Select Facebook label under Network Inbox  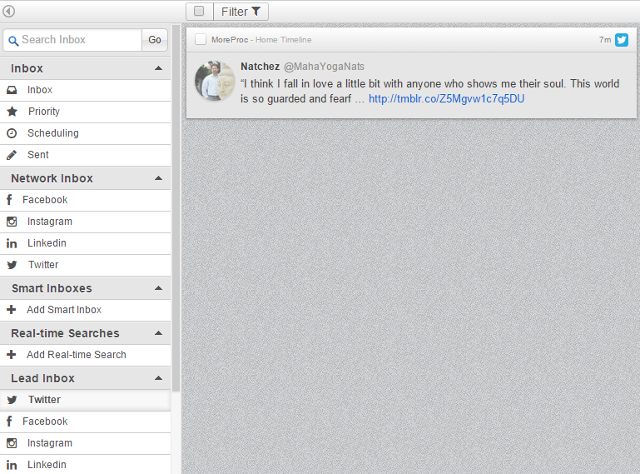pos(45,200)
